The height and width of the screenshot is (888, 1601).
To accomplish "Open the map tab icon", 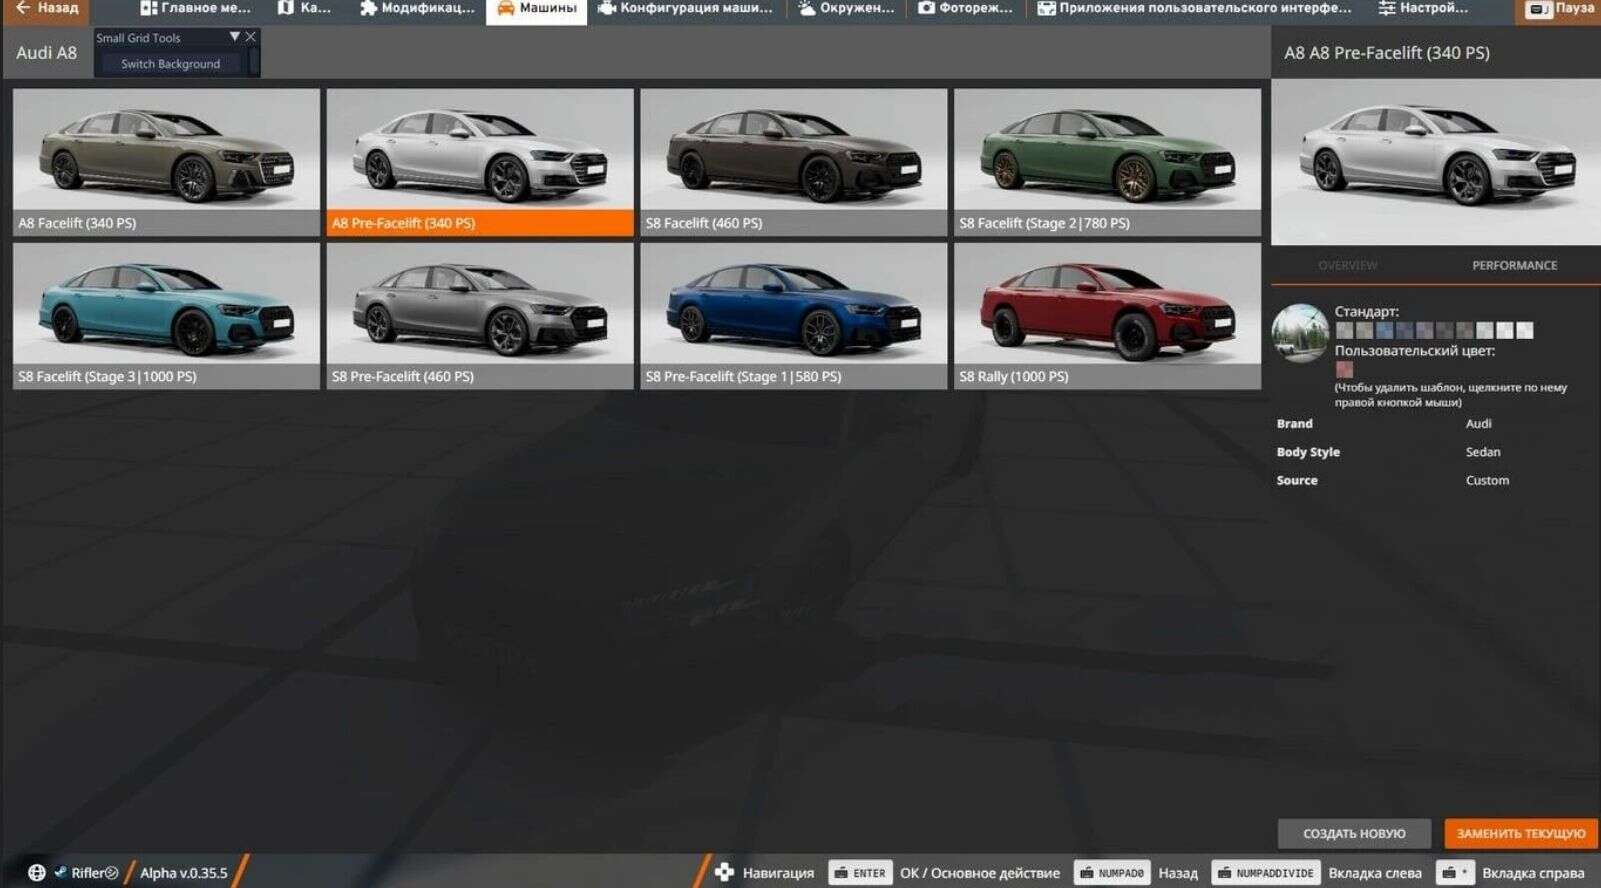I will (x=286, y=9).
